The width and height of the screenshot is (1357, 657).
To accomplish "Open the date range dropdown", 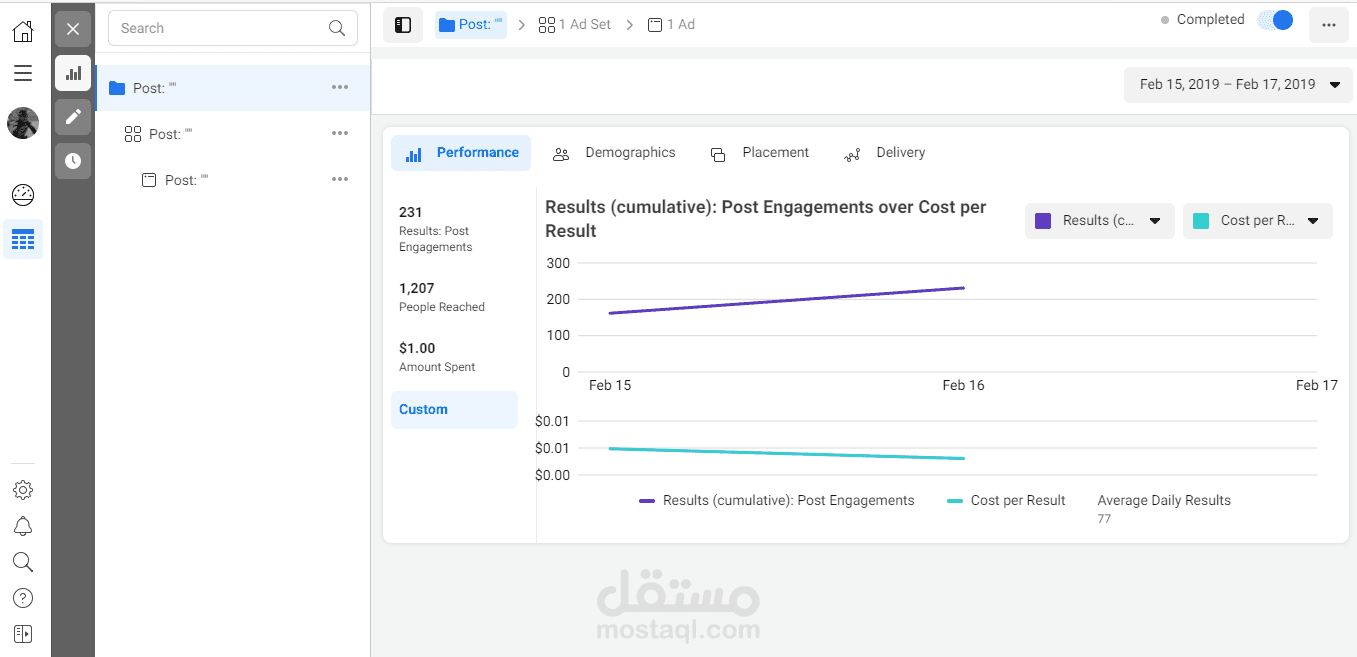I will [x=1238, y=85].
